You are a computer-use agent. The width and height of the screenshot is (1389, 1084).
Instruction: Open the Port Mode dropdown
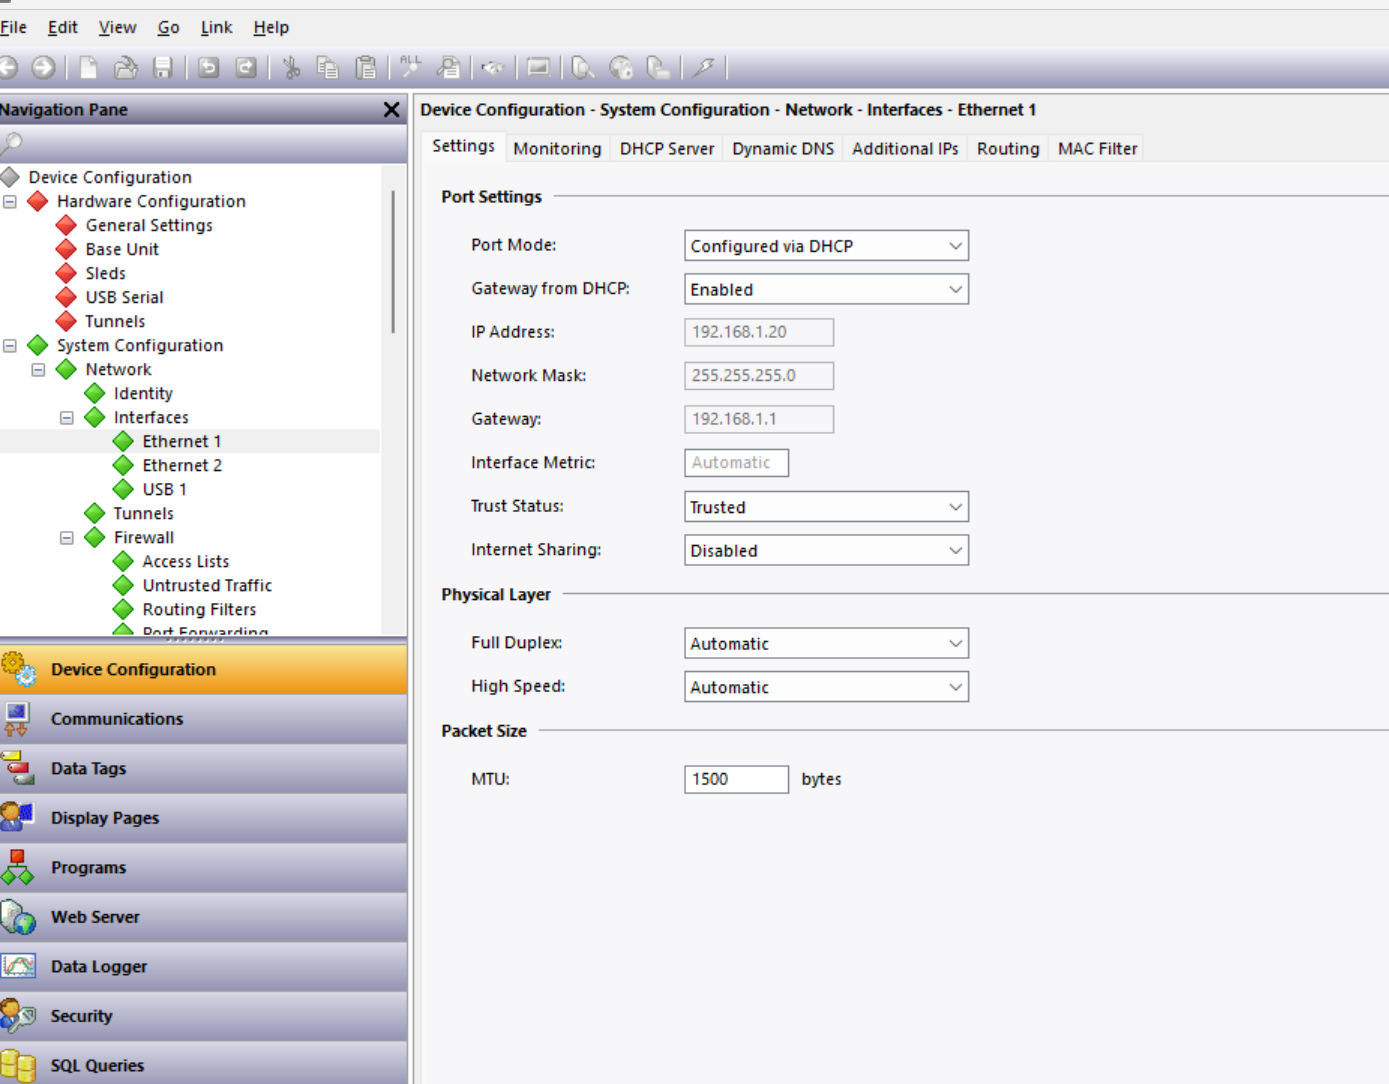[x=826, y=246]
